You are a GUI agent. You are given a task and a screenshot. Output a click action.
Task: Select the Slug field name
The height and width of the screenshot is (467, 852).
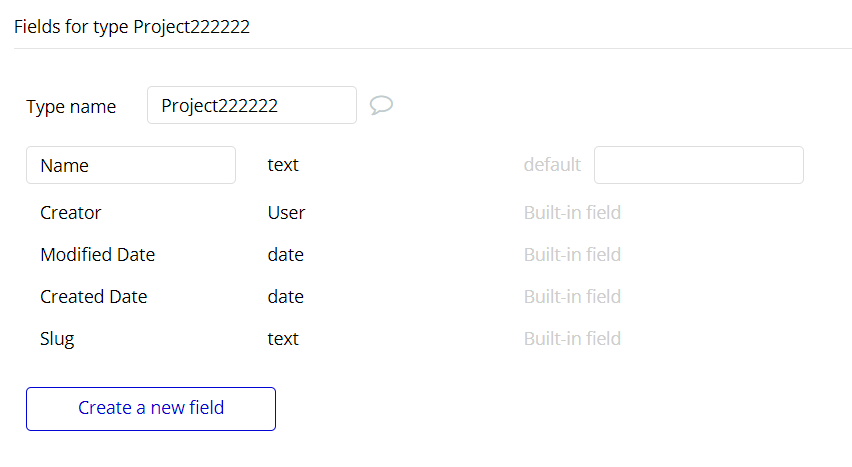point(57,339)
